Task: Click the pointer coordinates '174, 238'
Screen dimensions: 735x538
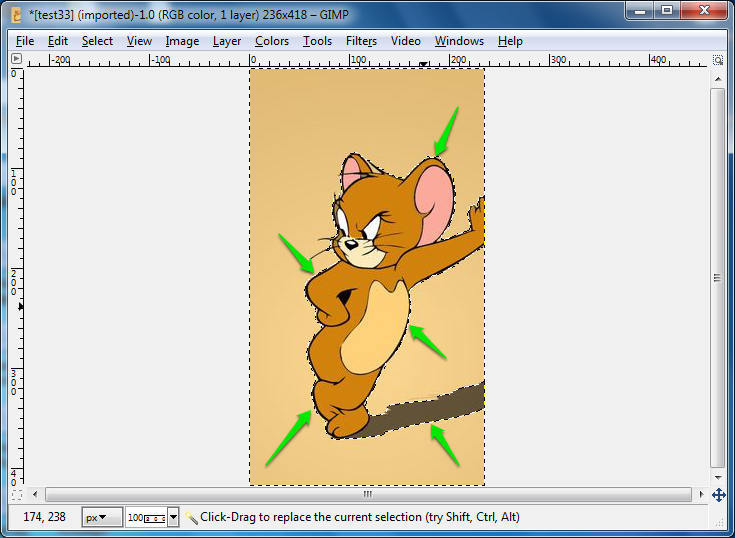Action: point(45,517)
